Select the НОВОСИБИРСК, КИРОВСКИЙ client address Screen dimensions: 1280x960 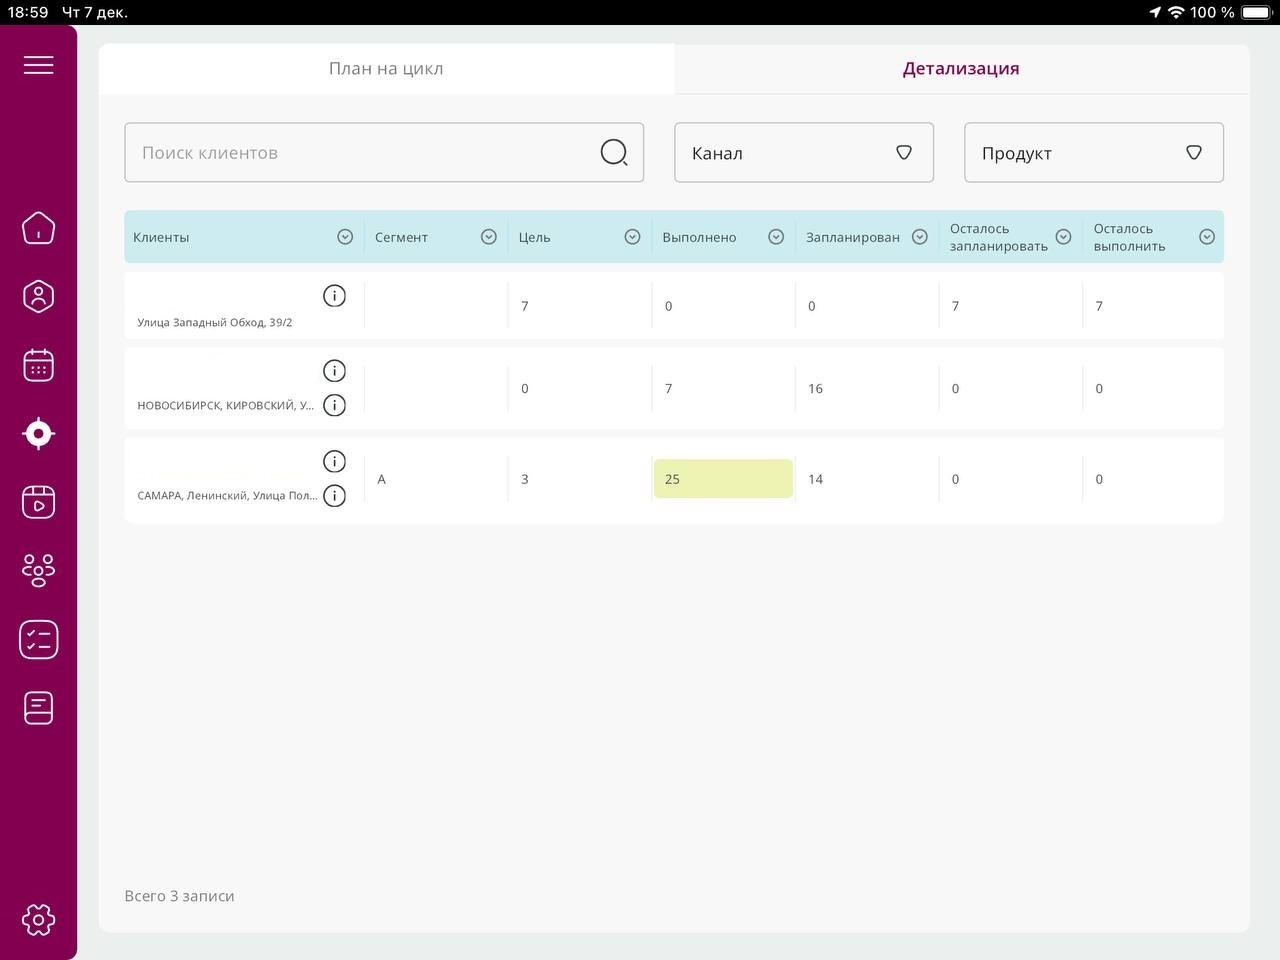tap(225, 406)
